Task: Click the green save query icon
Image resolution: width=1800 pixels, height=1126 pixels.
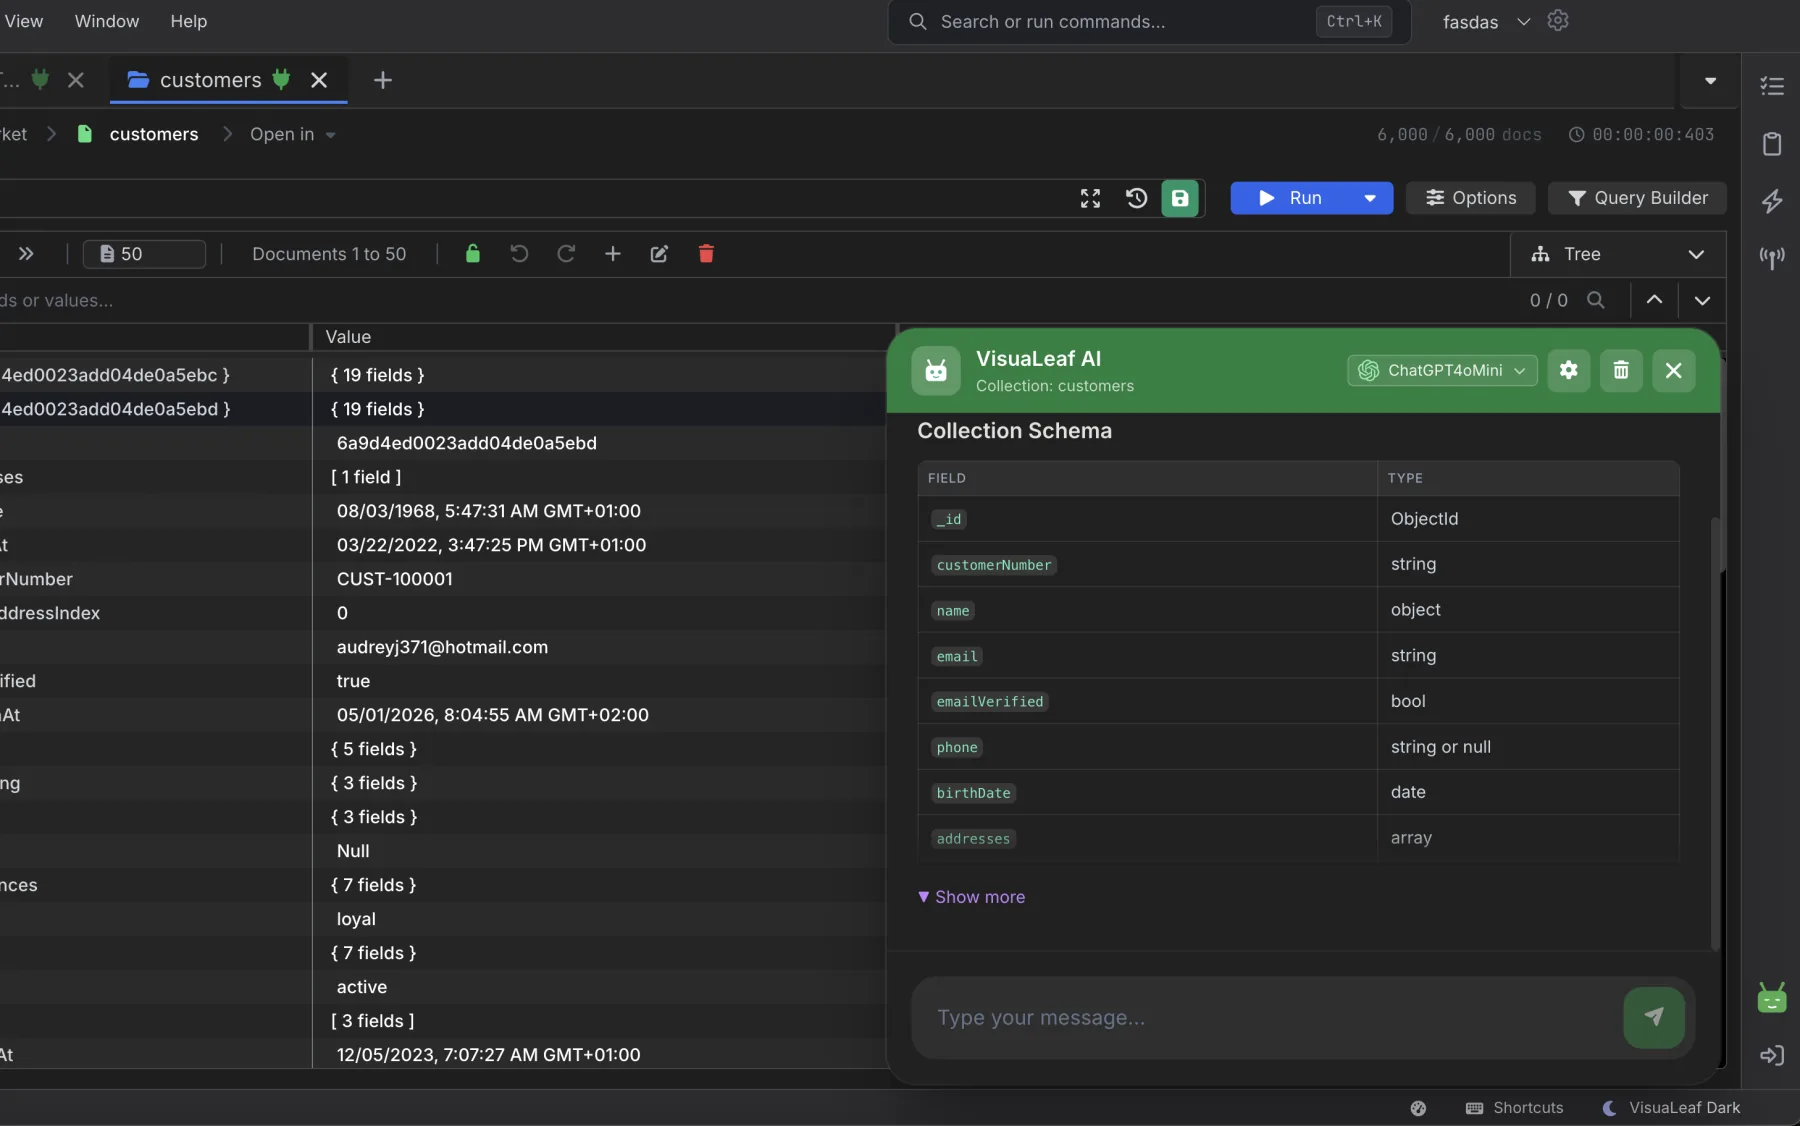Action: (1180, 198)
